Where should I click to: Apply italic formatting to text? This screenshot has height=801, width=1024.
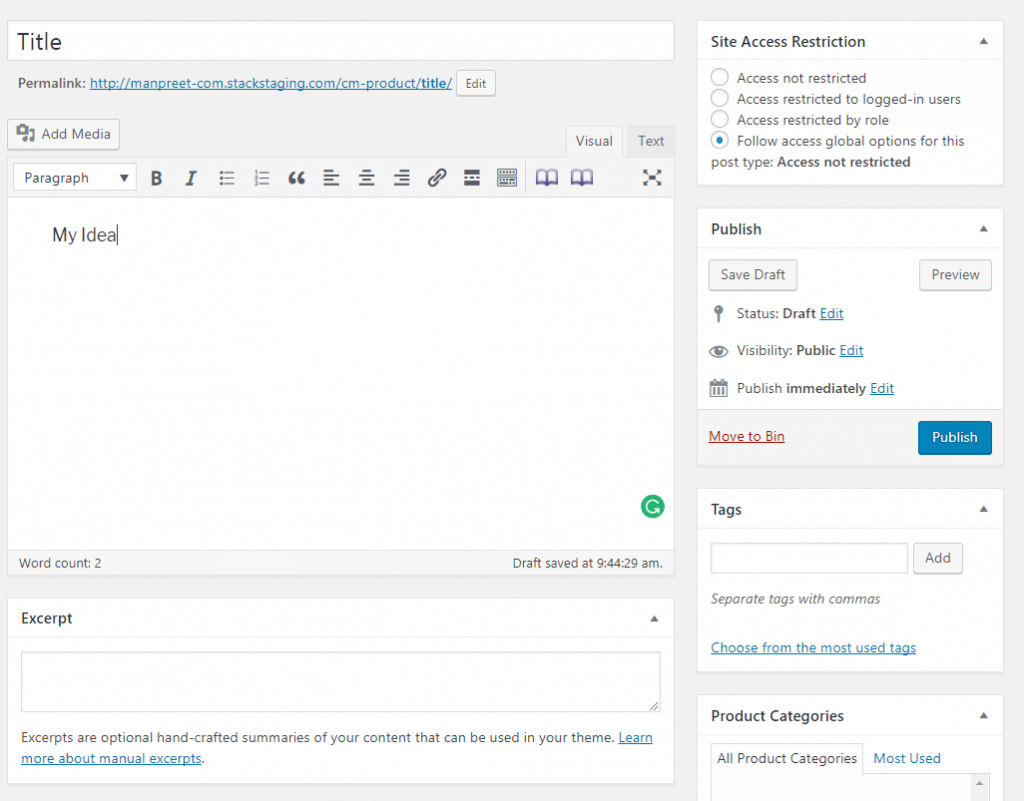coord(191,178)
